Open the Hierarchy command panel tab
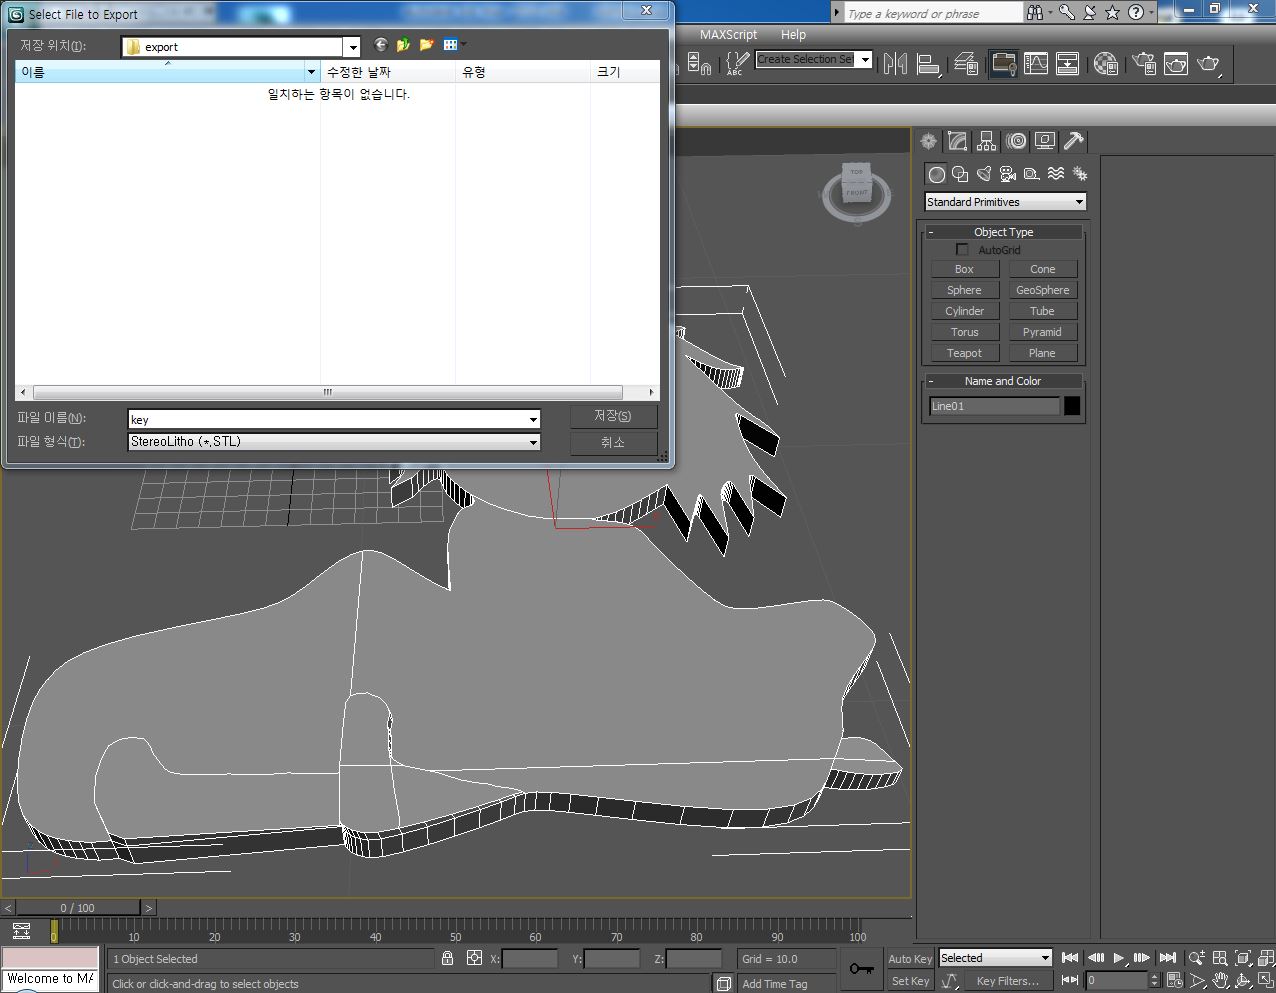Screen dimensions: 1276x993 (987, 141)
